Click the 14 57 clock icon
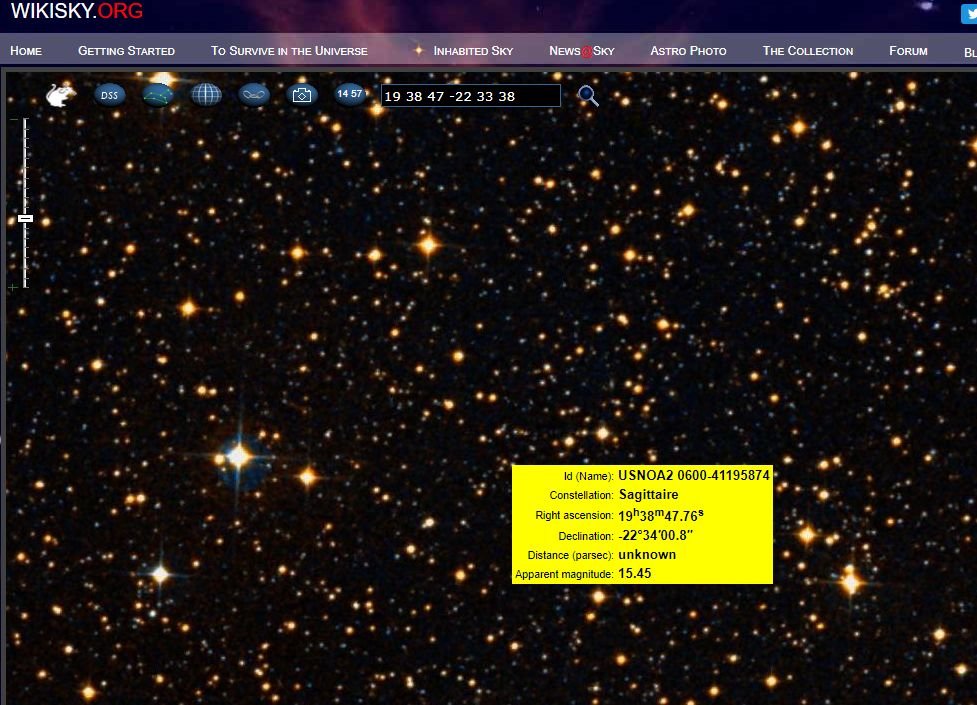The width and height of the screenshot is (977, 705). coord(350,93)
